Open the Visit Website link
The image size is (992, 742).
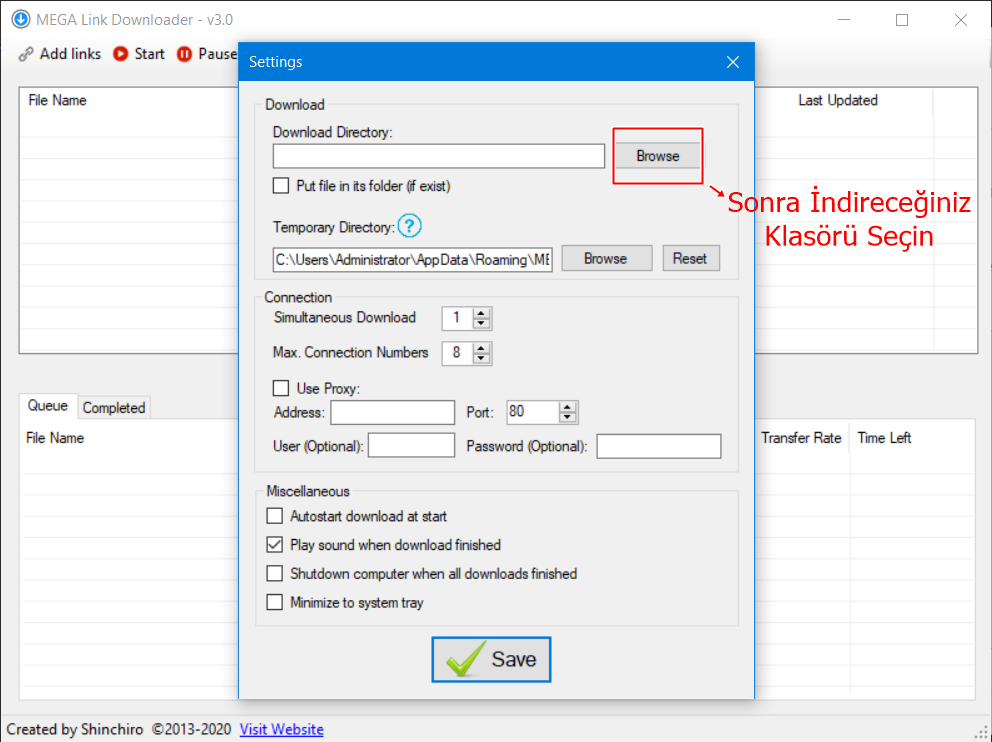pos(281,729)
